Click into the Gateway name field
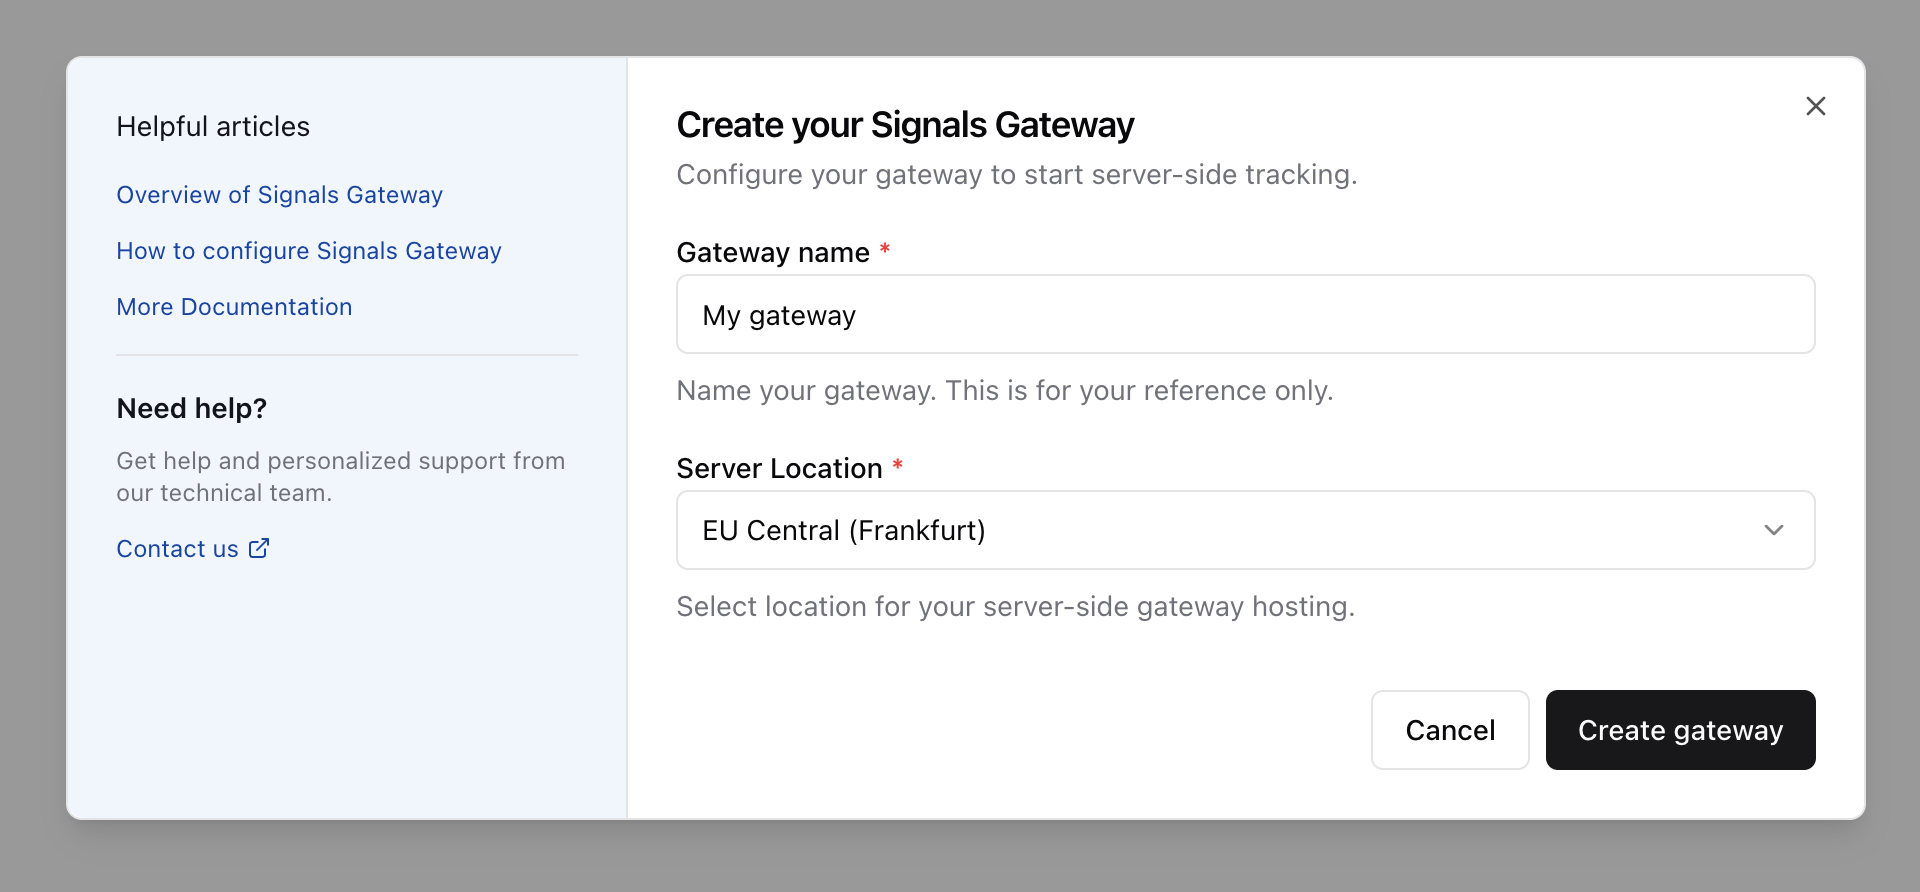 click(1244, 315)
